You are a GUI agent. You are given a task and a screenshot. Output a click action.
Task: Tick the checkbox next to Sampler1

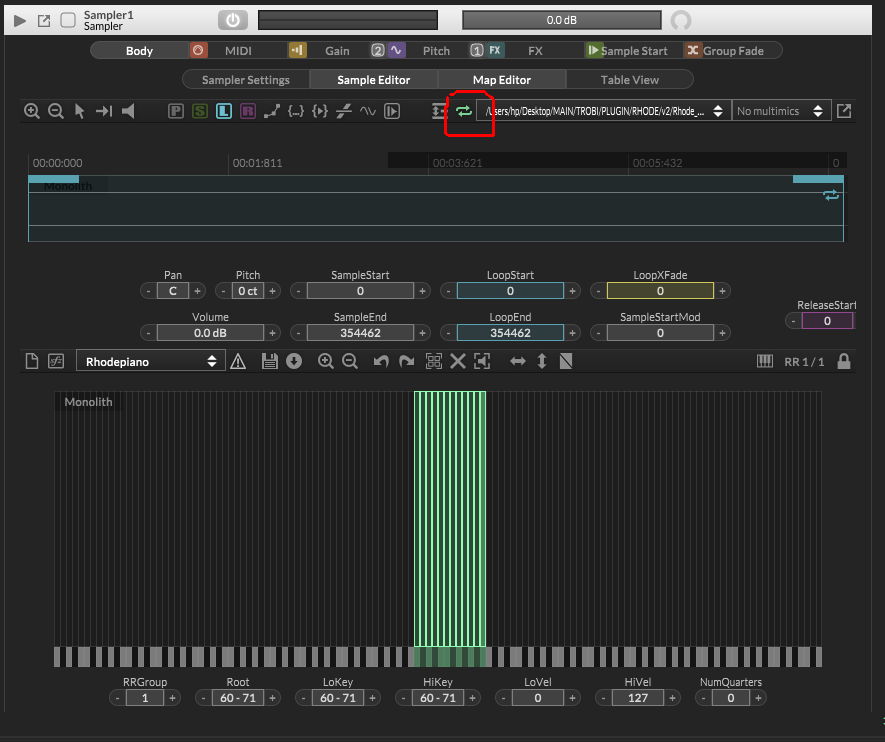[x=68, y=20]
